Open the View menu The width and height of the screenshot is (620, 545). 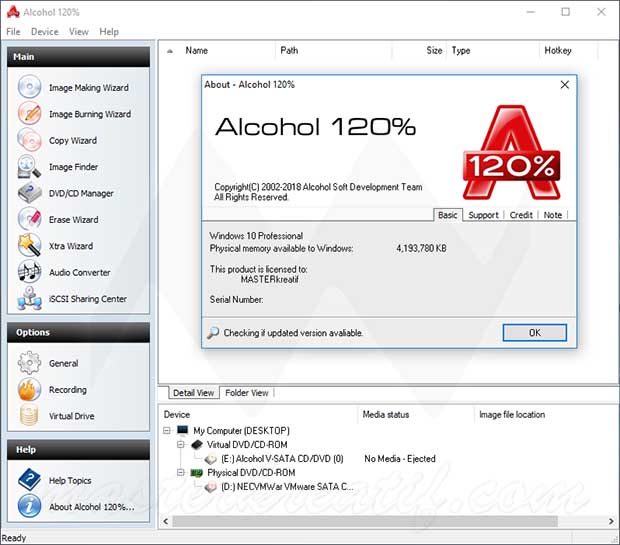(79, 32)
